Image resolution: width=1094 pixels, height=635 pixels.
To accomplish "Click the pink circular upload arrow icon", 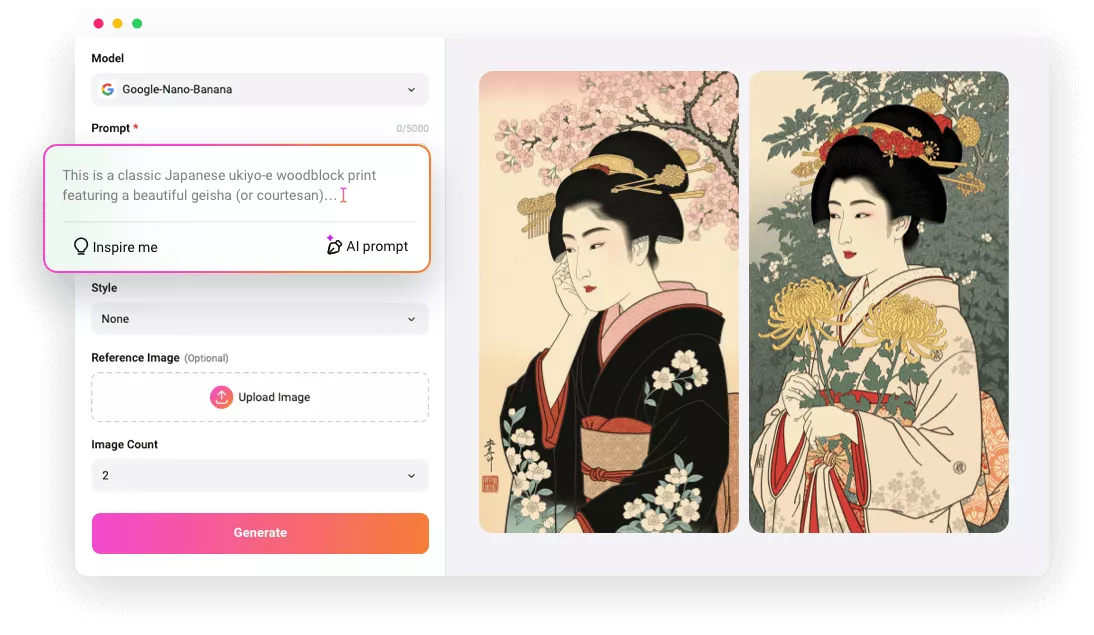I will coord(221,397).
